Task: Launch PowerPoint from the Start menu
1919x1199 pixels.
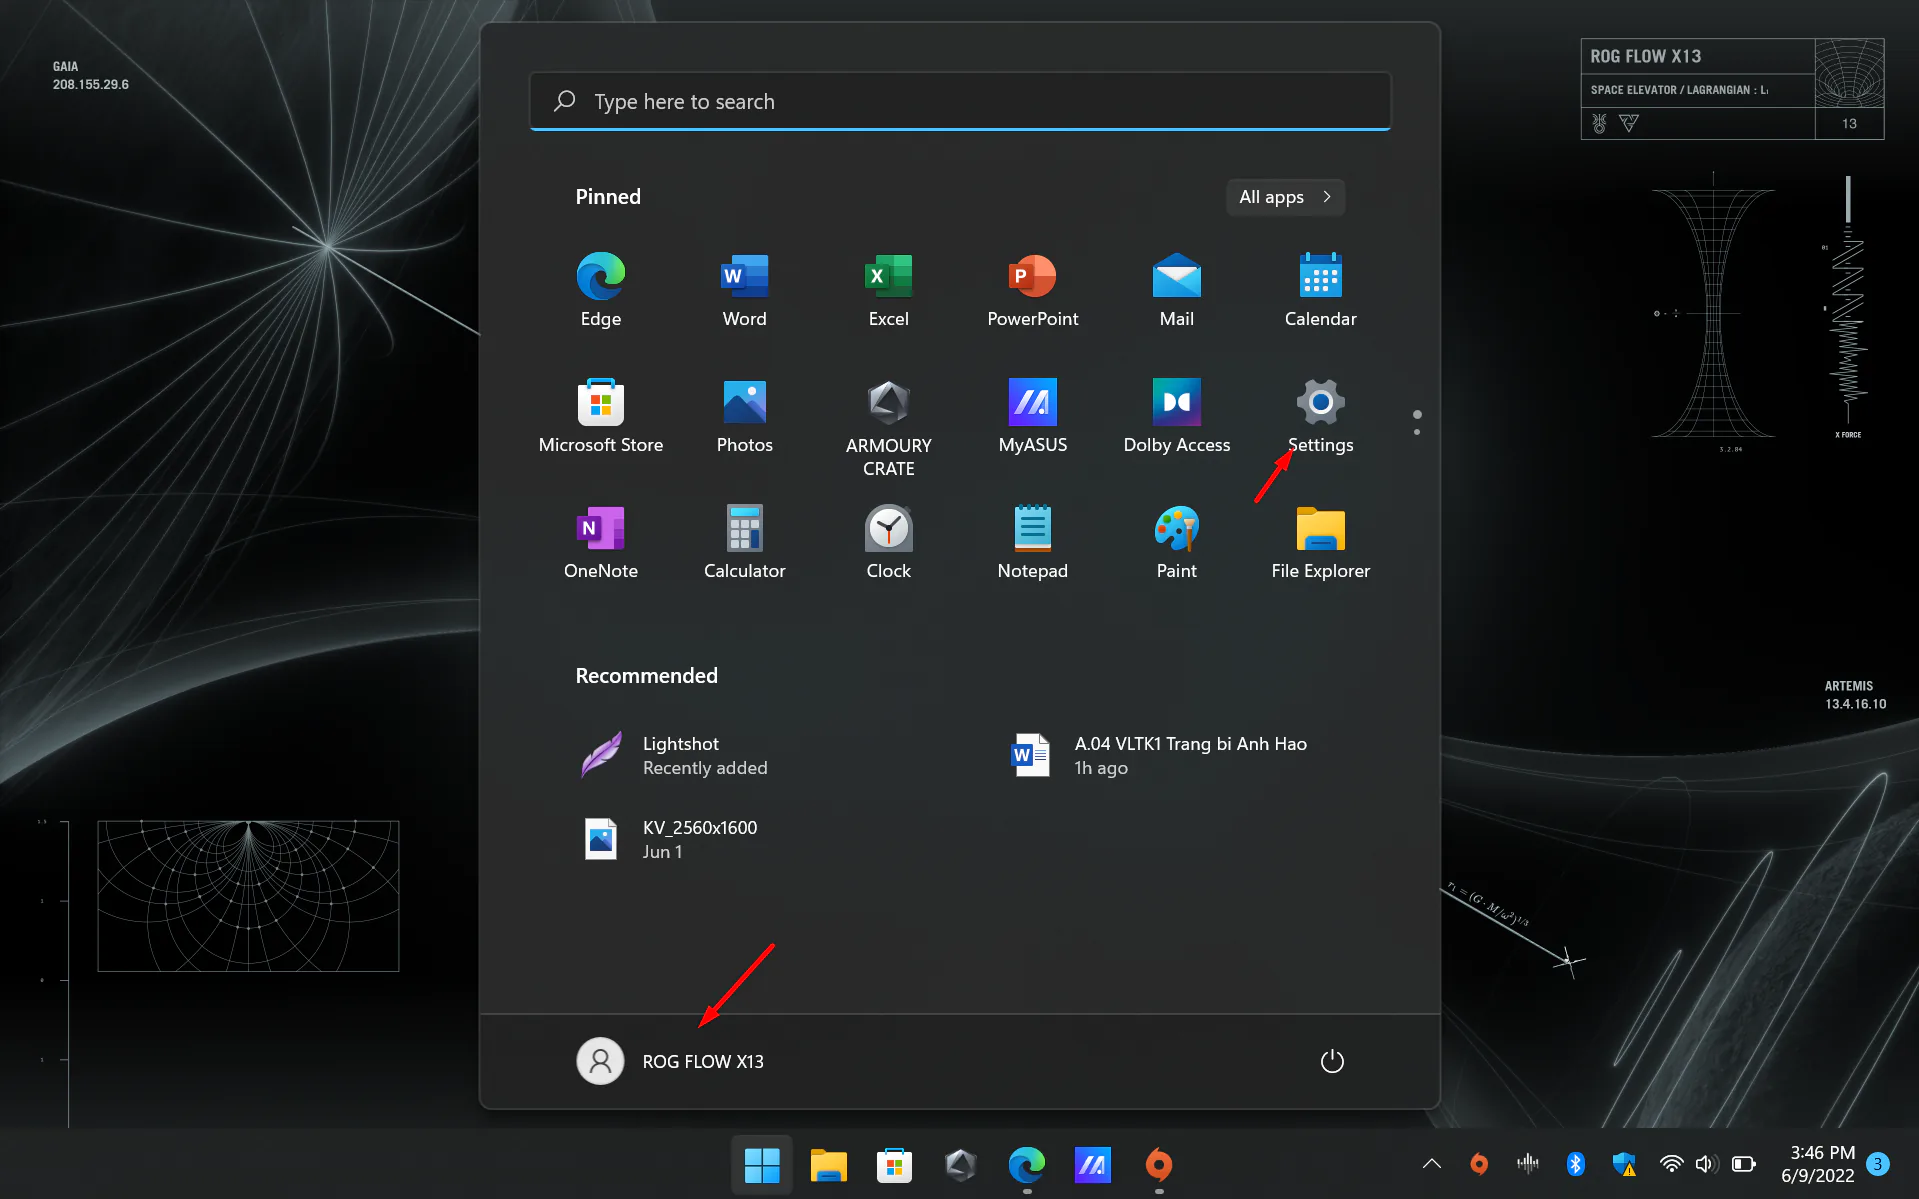Action: click(1032, 290)
